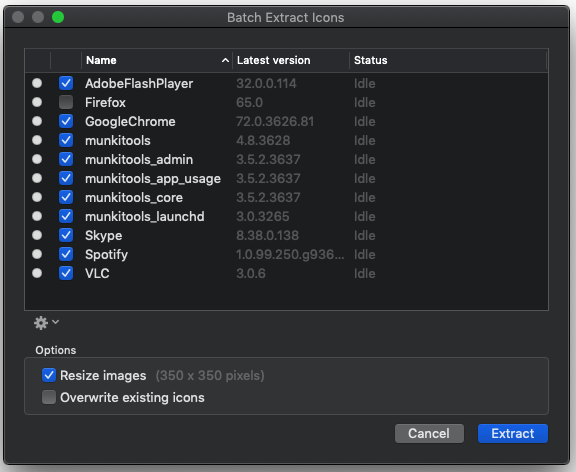
Task: Click the status dot beside Spotify
Action: click(37, 254)
